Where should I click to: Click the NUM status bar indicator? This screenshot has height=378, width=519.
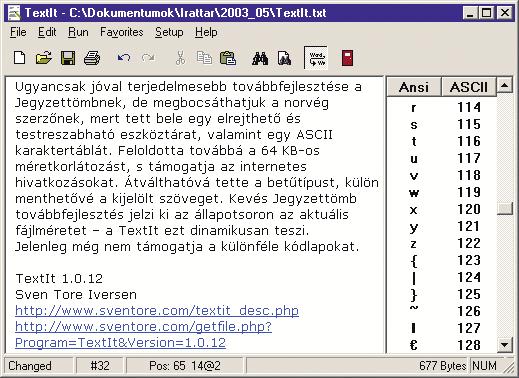click(x=484, y=366)
